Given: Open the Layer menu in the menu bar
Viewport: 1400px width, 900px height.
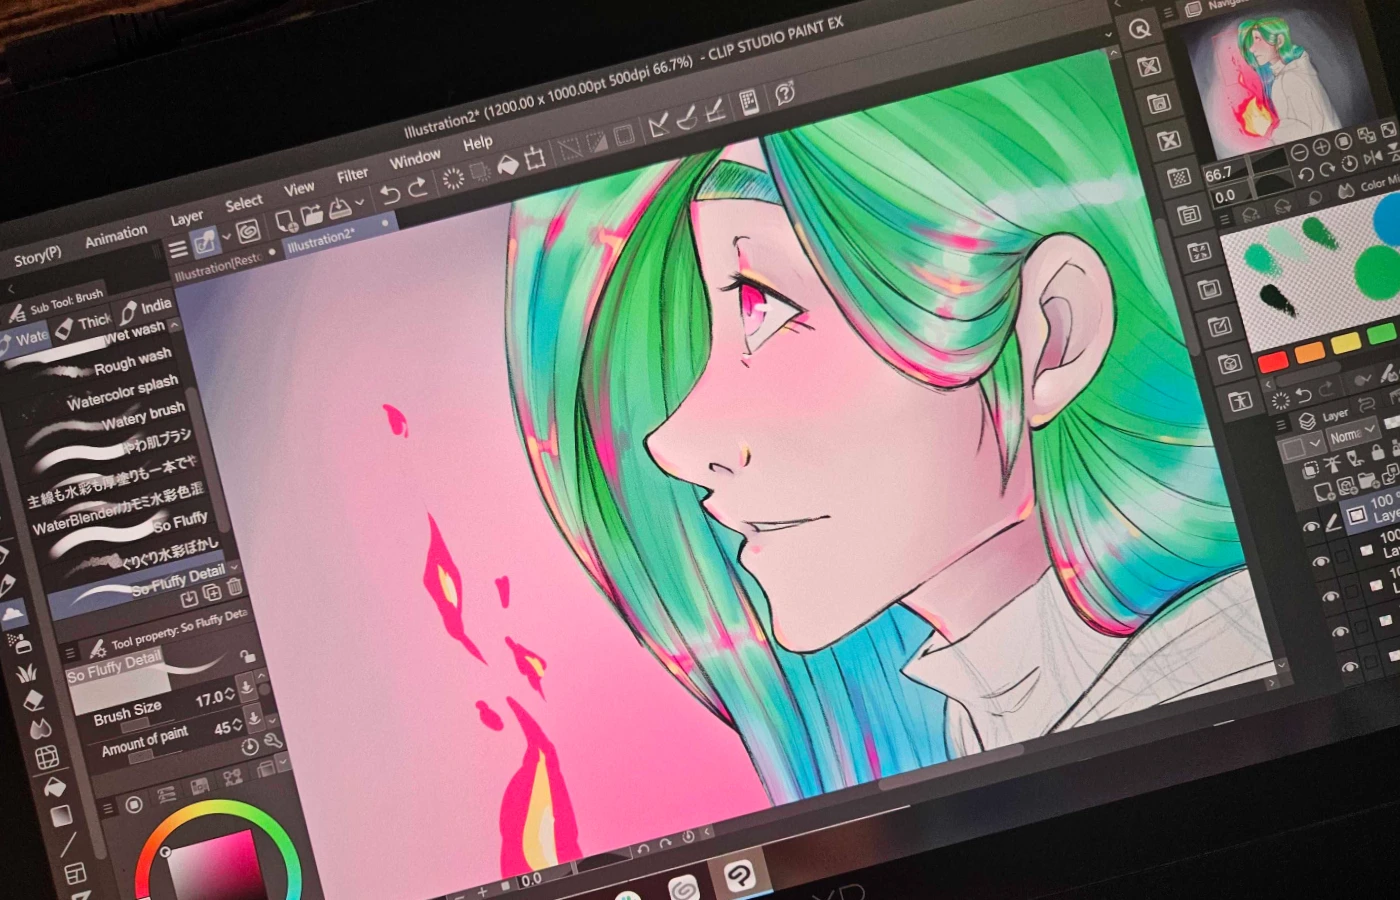Looking at the screenshot, I should 187,217.
